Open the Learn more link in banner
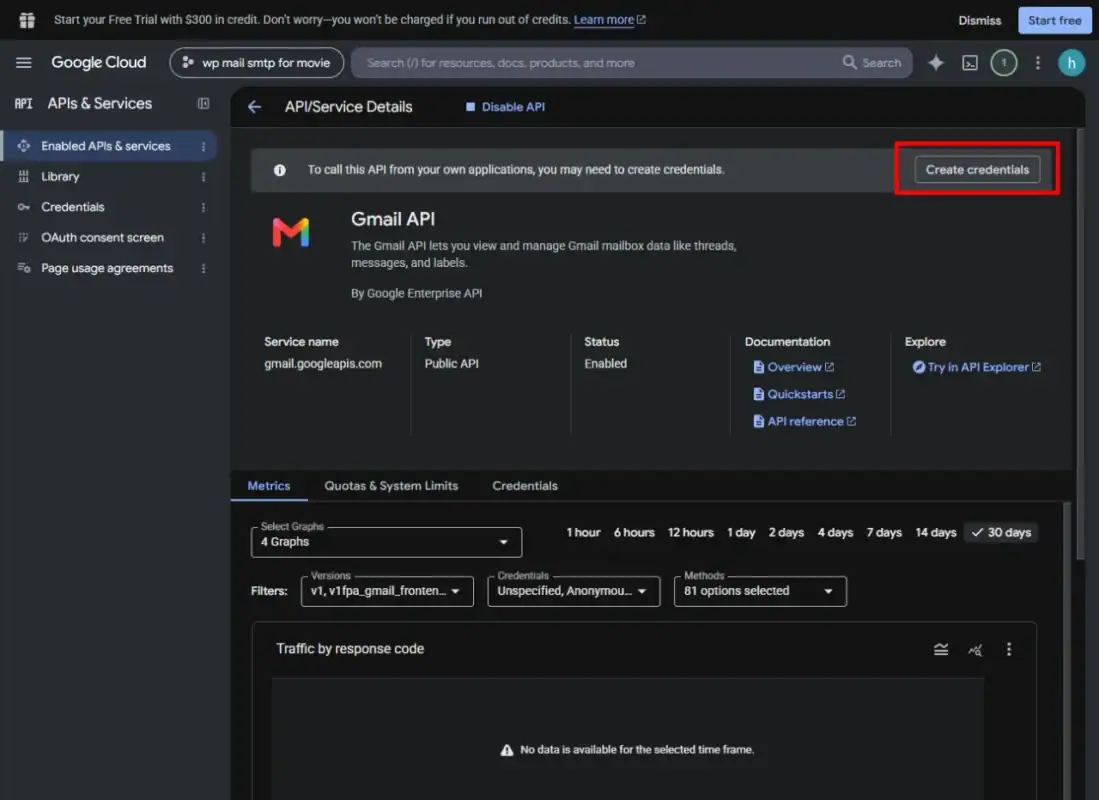The width and height of the screenshot is (1099, 800). 610,20
